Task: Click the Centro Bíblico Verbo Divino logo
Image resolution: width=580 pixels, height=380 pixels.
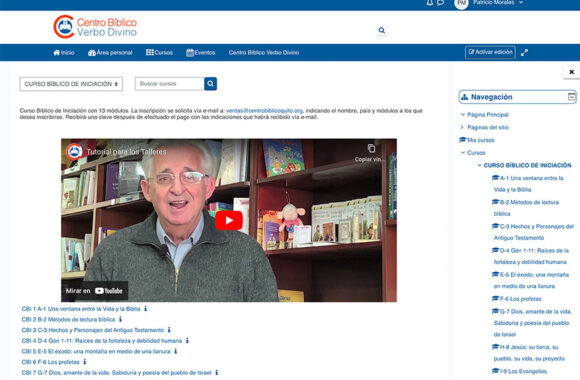Action: click(x=95, y=27)
